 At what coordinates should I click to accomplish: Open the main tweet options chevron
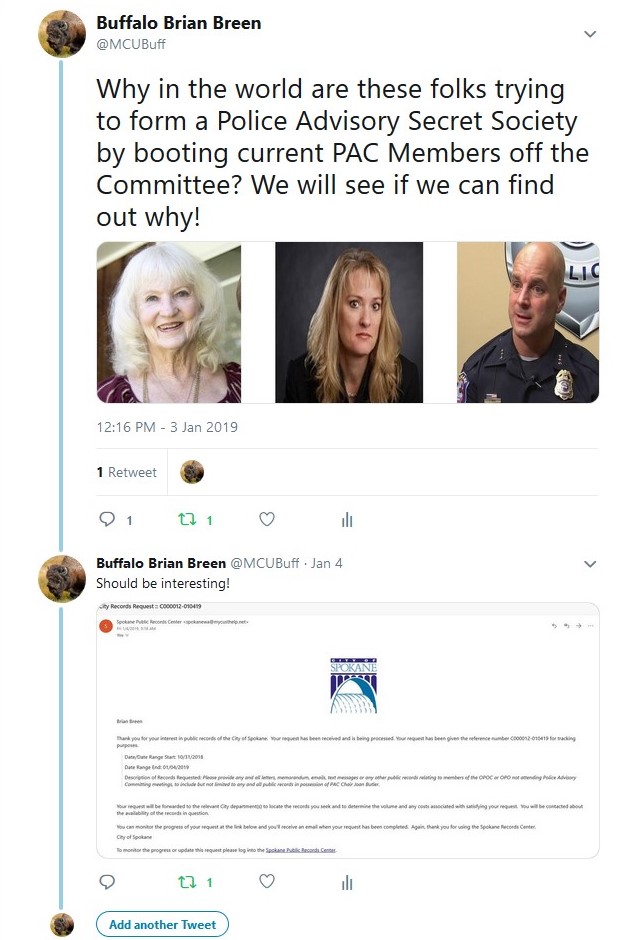[590, 34]
